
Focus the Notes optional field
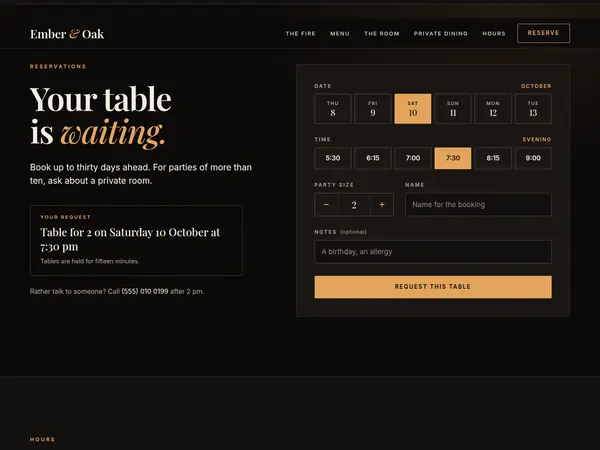pos(433,252)
